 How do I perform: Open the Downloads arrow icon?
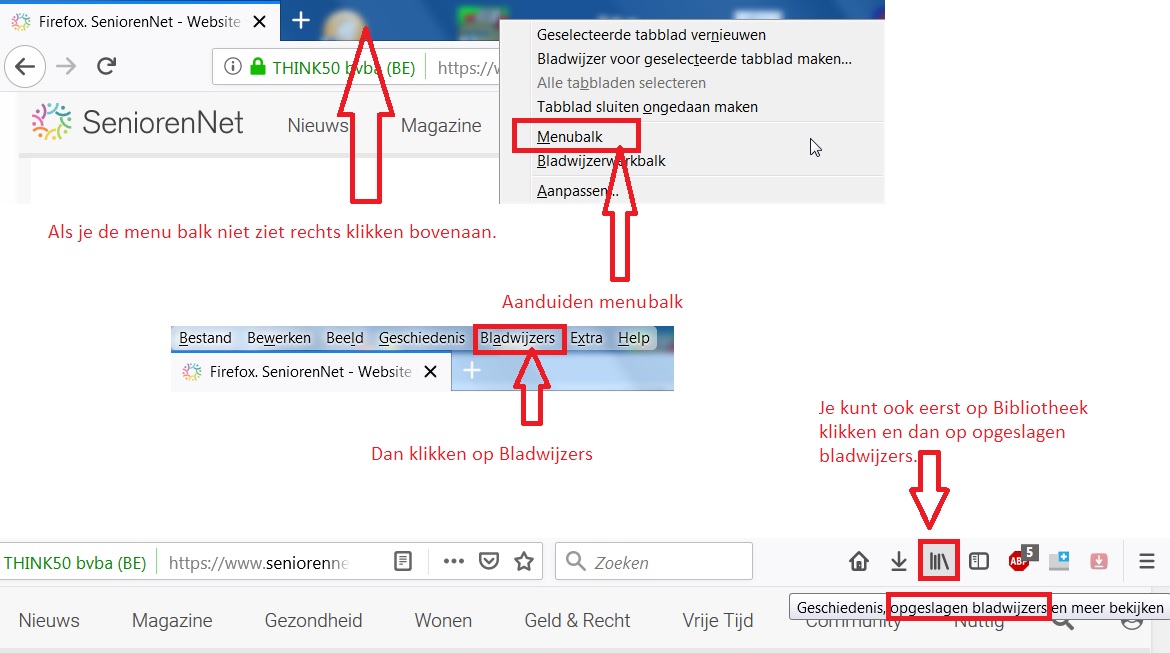click(899, 561)
